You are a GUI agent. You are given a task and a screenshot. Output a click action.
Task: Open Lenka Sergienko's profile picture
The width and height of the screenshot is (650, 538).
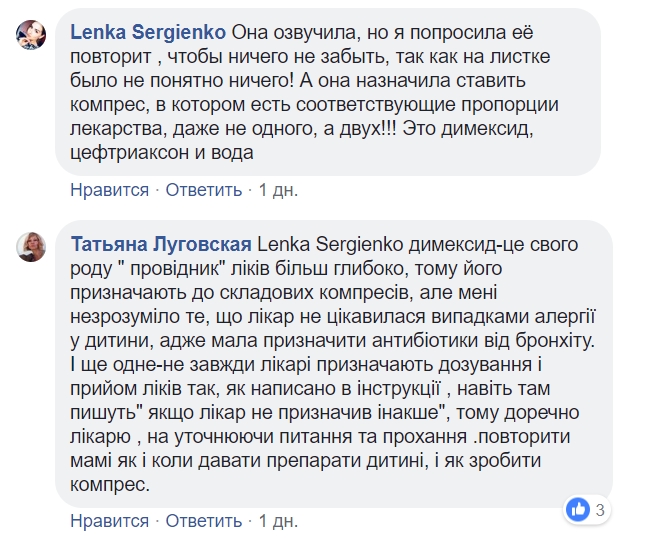[x=32, y=35]
